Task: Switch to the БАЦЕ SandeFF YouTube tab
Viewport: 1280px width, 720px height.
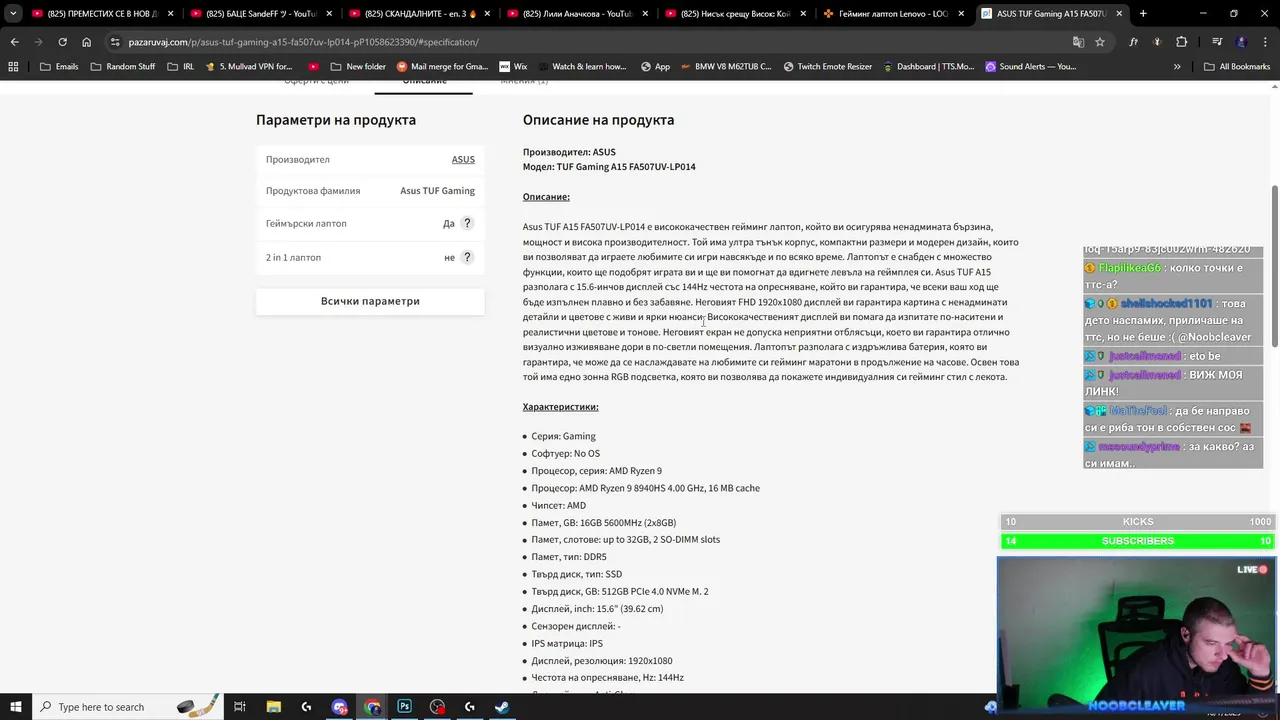Action: [x=260, y=13]
